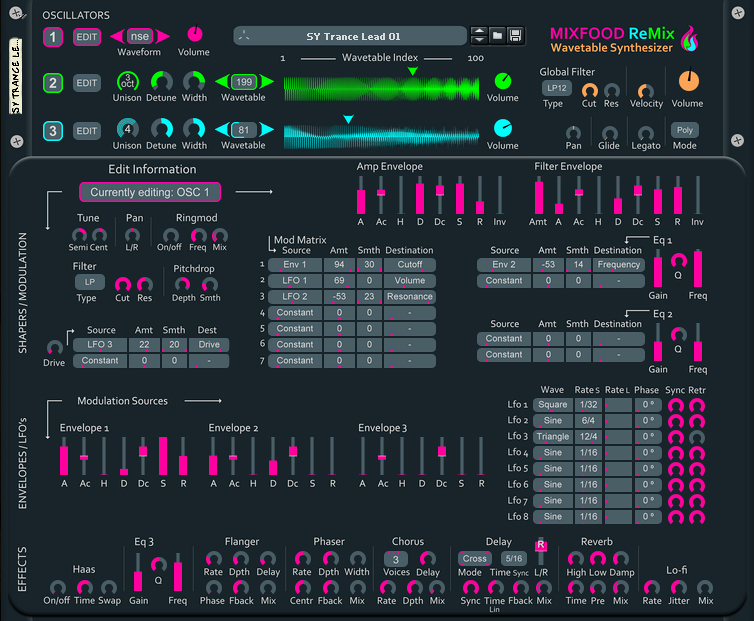
Task: Toggle Sync for Lfo 1
Action: point(676,406)
